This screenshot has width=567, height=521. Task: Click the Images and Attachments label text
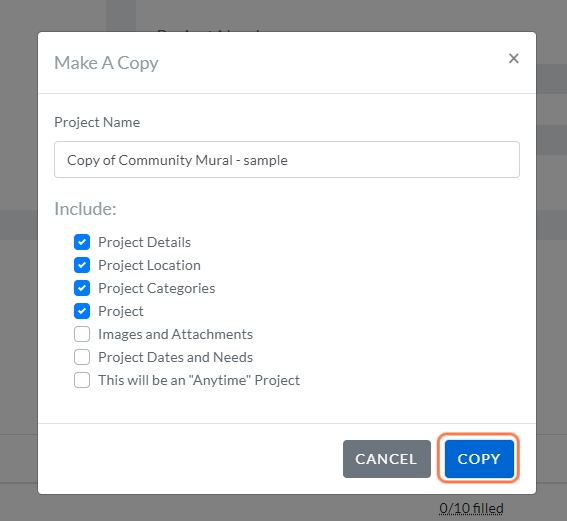click(175, 334)
